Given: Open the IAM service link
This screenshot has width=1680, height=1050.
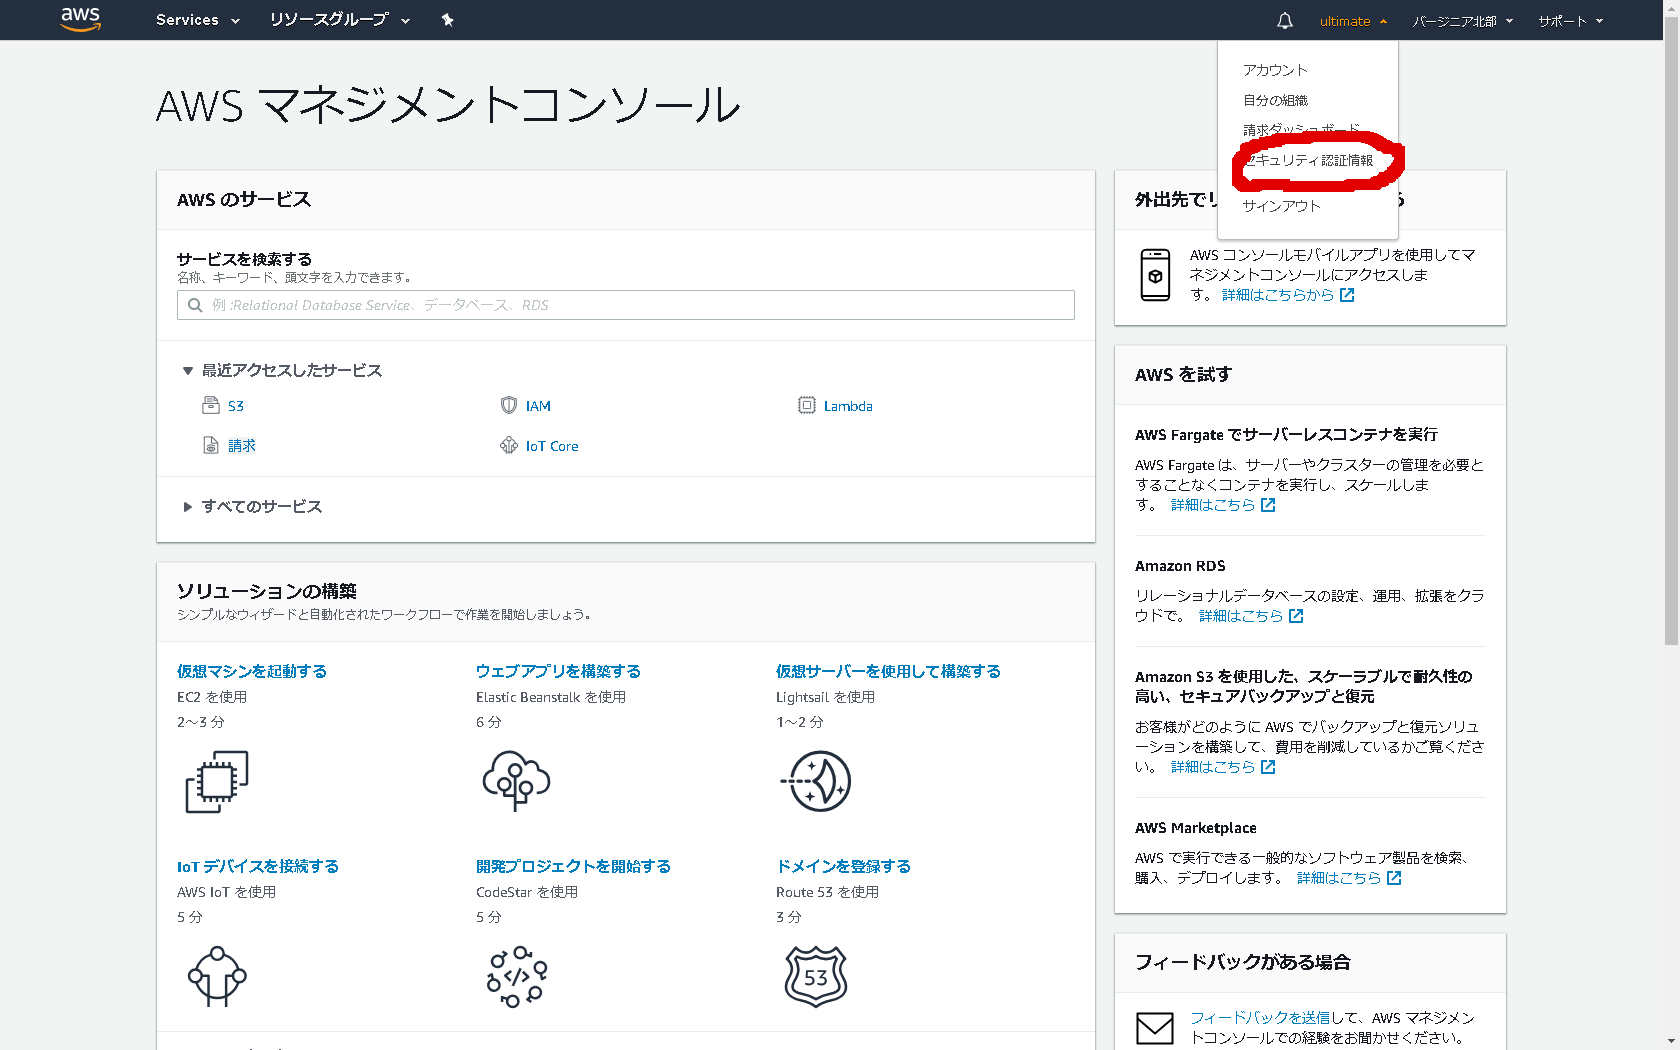Looking at the screenshot, I should [x=538, y=406].
